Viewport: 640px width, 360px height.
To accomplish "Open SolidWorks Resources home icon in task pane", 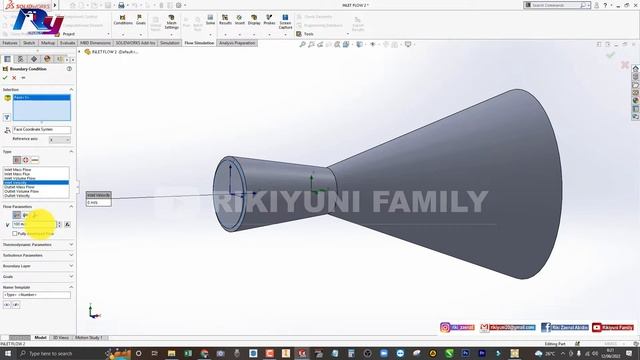I will pos(636,69).
